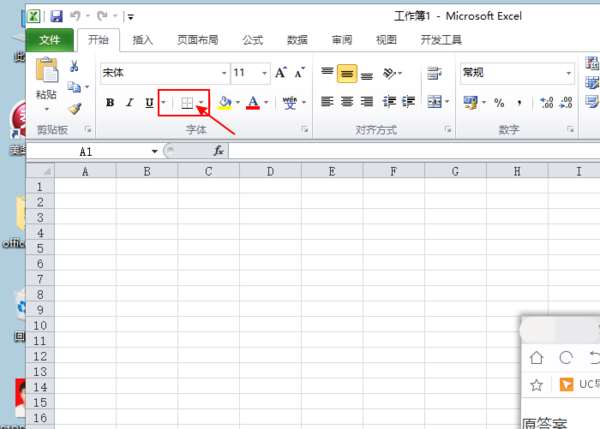Toggle Underline formatting
This screenshot has height=429, width=600.
pyautogui.click(x=149, y=103)
